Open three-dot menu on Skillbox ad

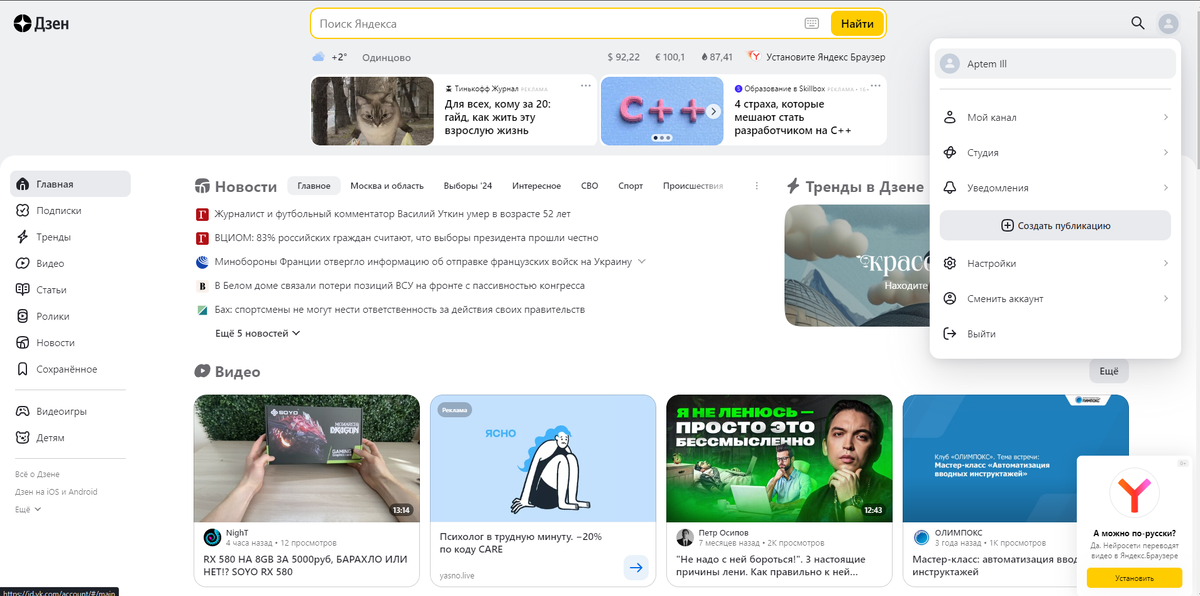(x=876, y=86)
